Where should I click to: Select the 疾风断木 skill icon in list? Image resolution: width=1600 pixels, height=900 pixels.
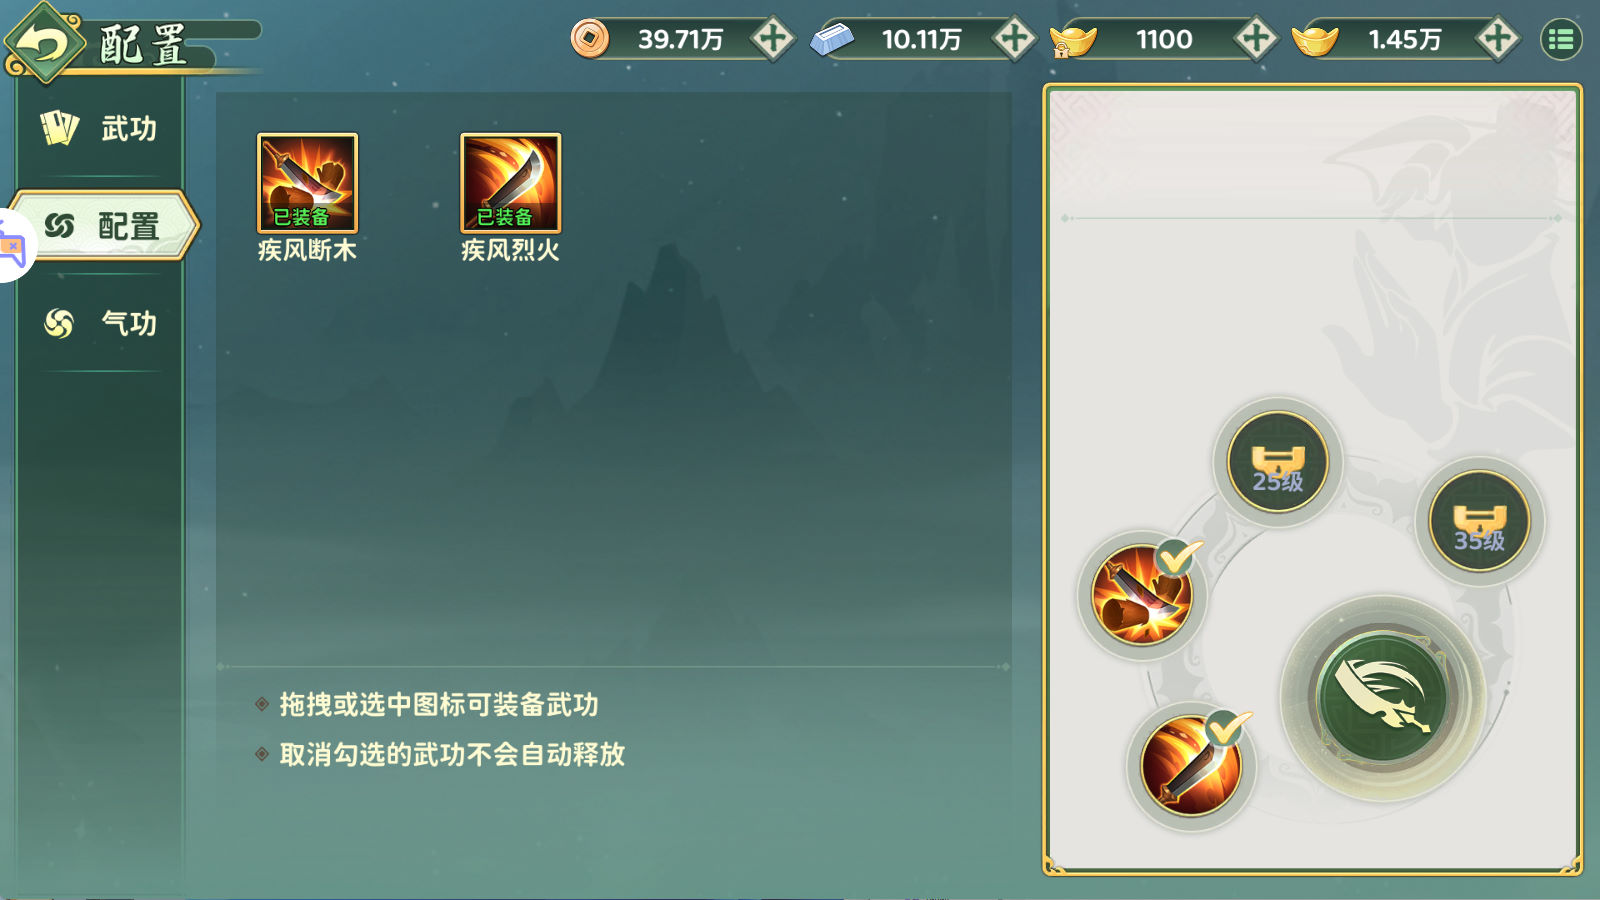[x=307, y=183]
